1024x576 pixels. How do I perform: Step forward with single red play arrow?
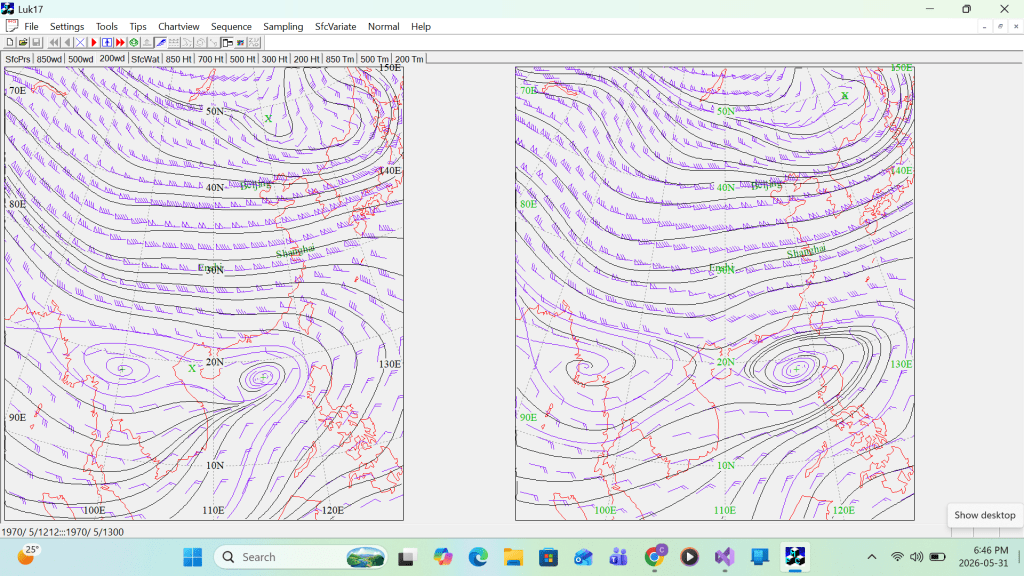point(94,42)
